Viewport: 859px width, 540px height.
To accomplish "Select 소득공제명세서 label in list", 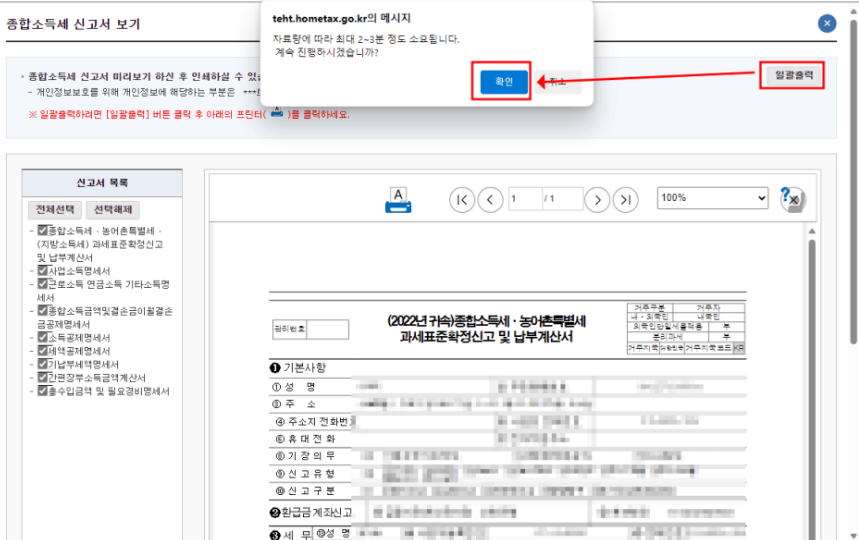I will coord(79,338).
